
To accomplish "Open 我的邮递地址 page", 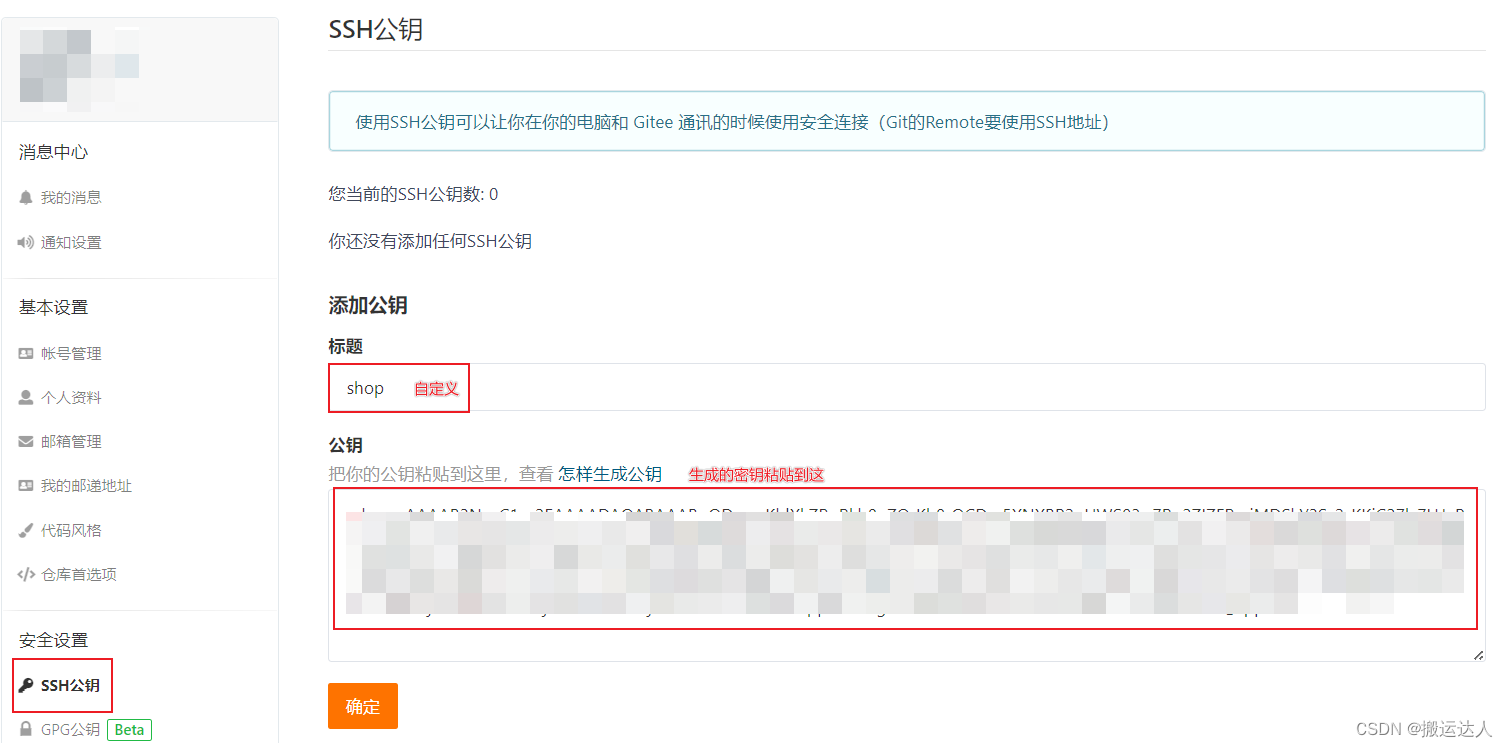I will (86, 486).
